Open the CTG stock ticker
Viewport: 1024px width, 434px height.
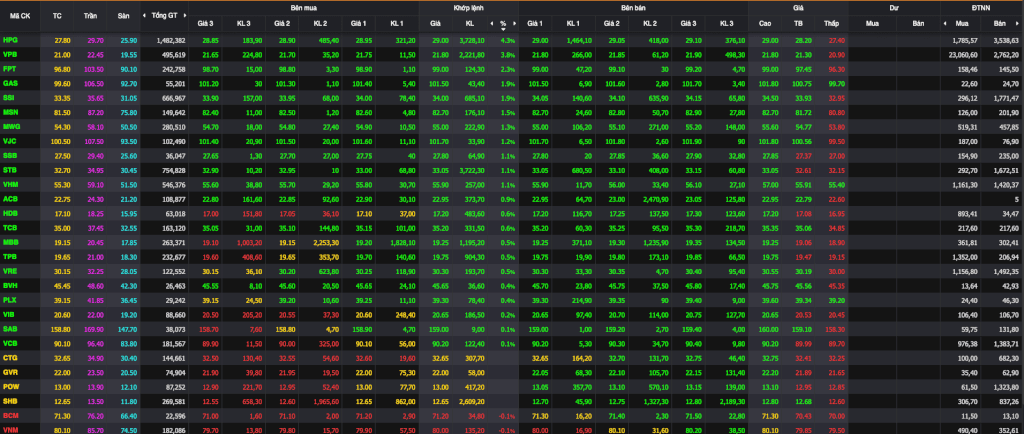pyautogui.click(x=10, y=357)
